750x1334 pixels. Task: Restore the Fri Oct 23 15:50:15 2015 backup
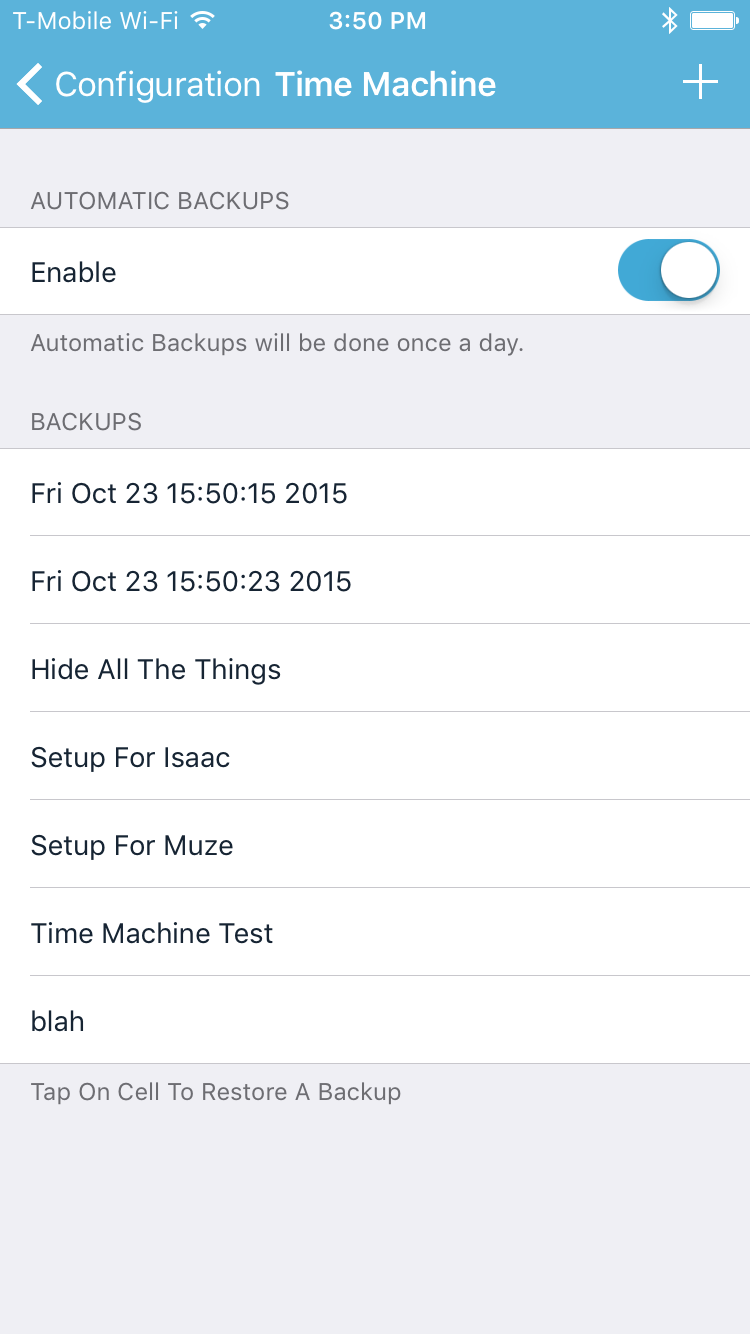[x=189, y=493]
